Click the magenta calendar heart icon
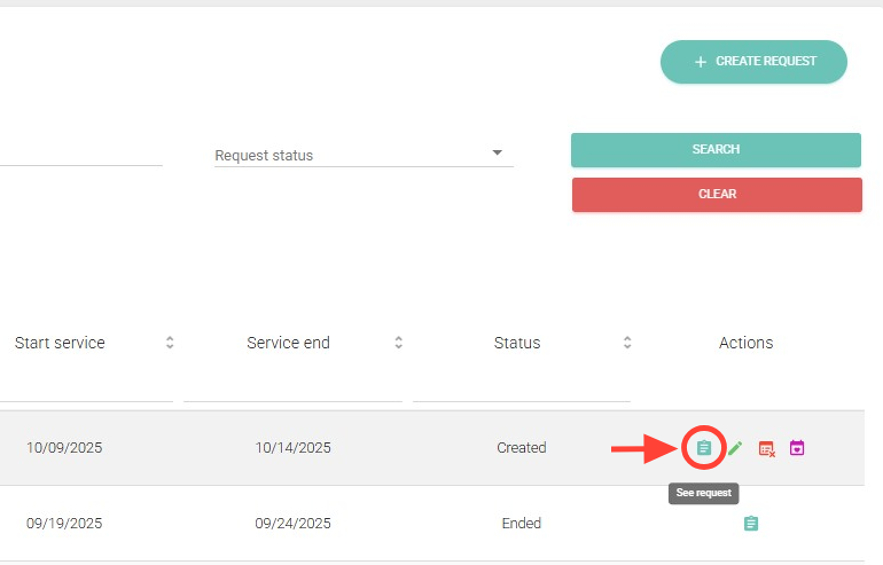 pos(797,448)
